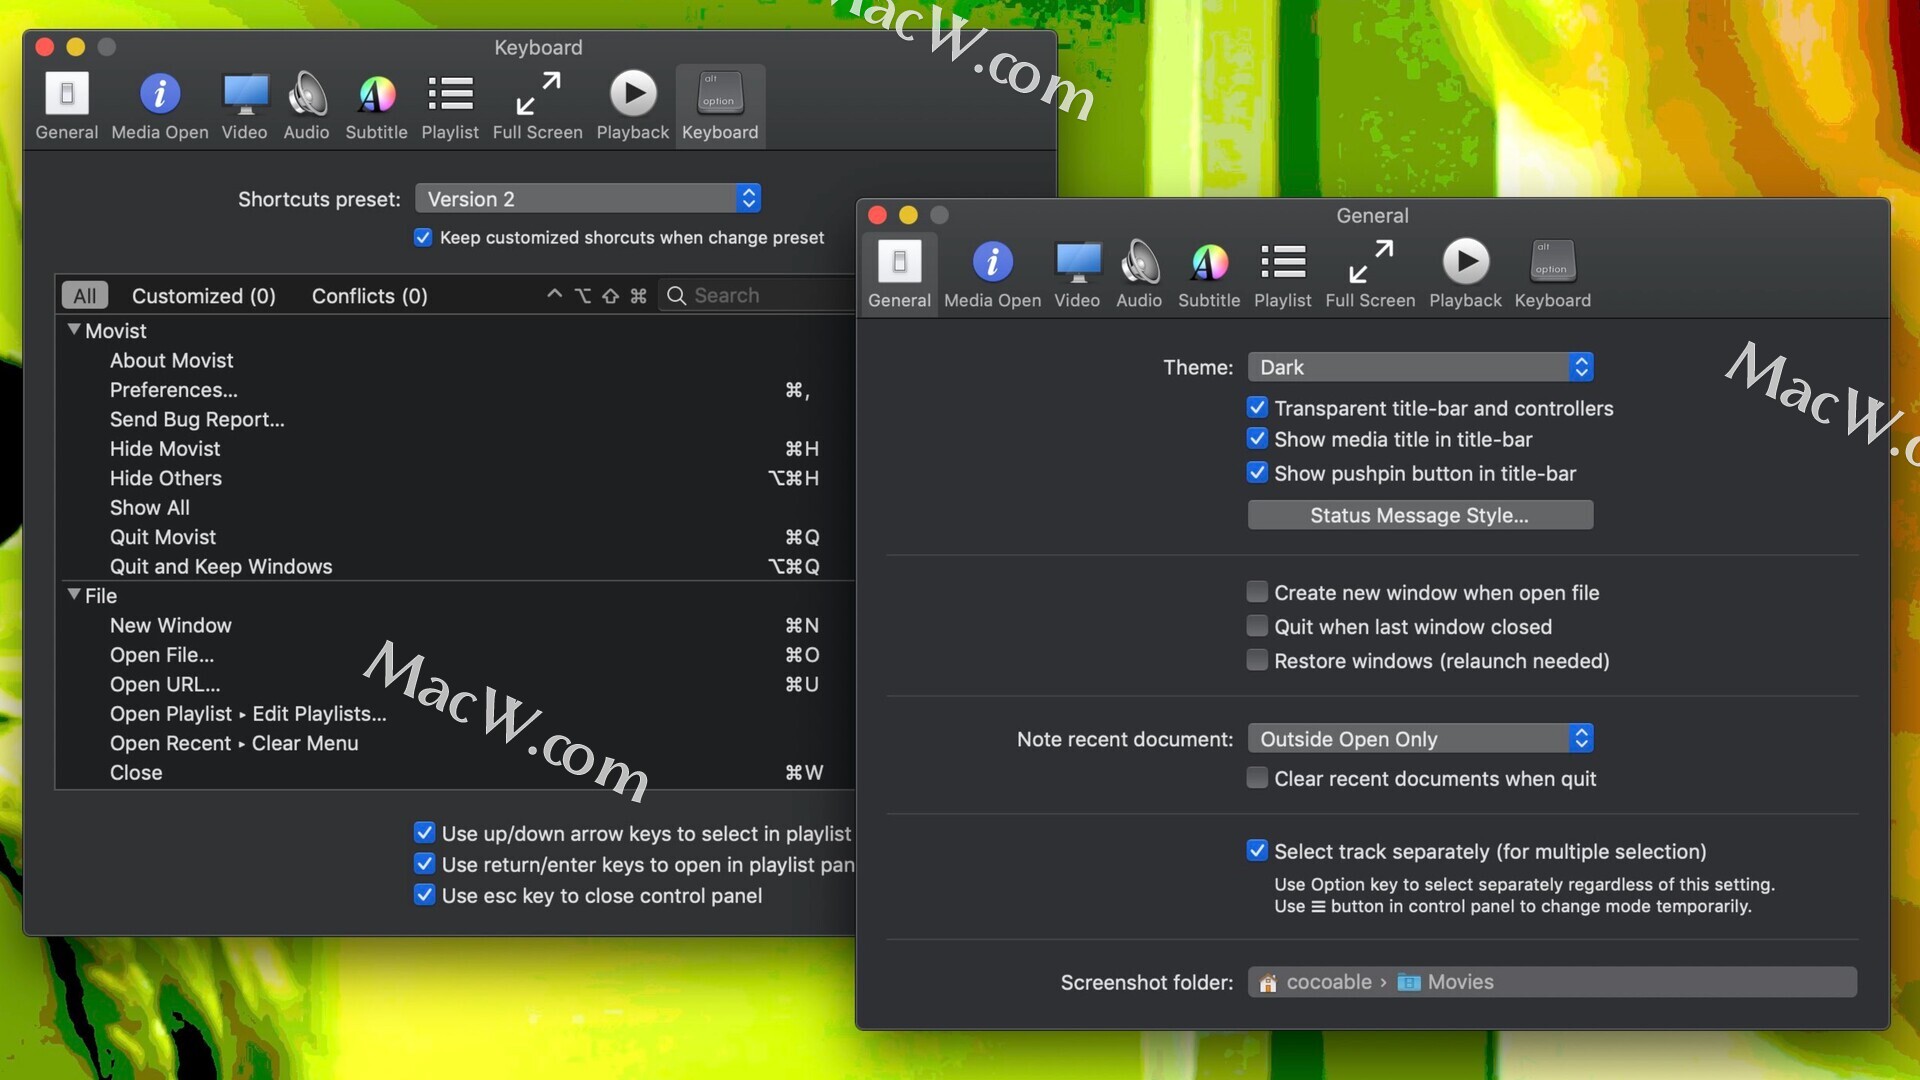1920x1080 pixels.
Task: Open Playback pane in Keyboard window toolbar
Action: tap(632, 106)
